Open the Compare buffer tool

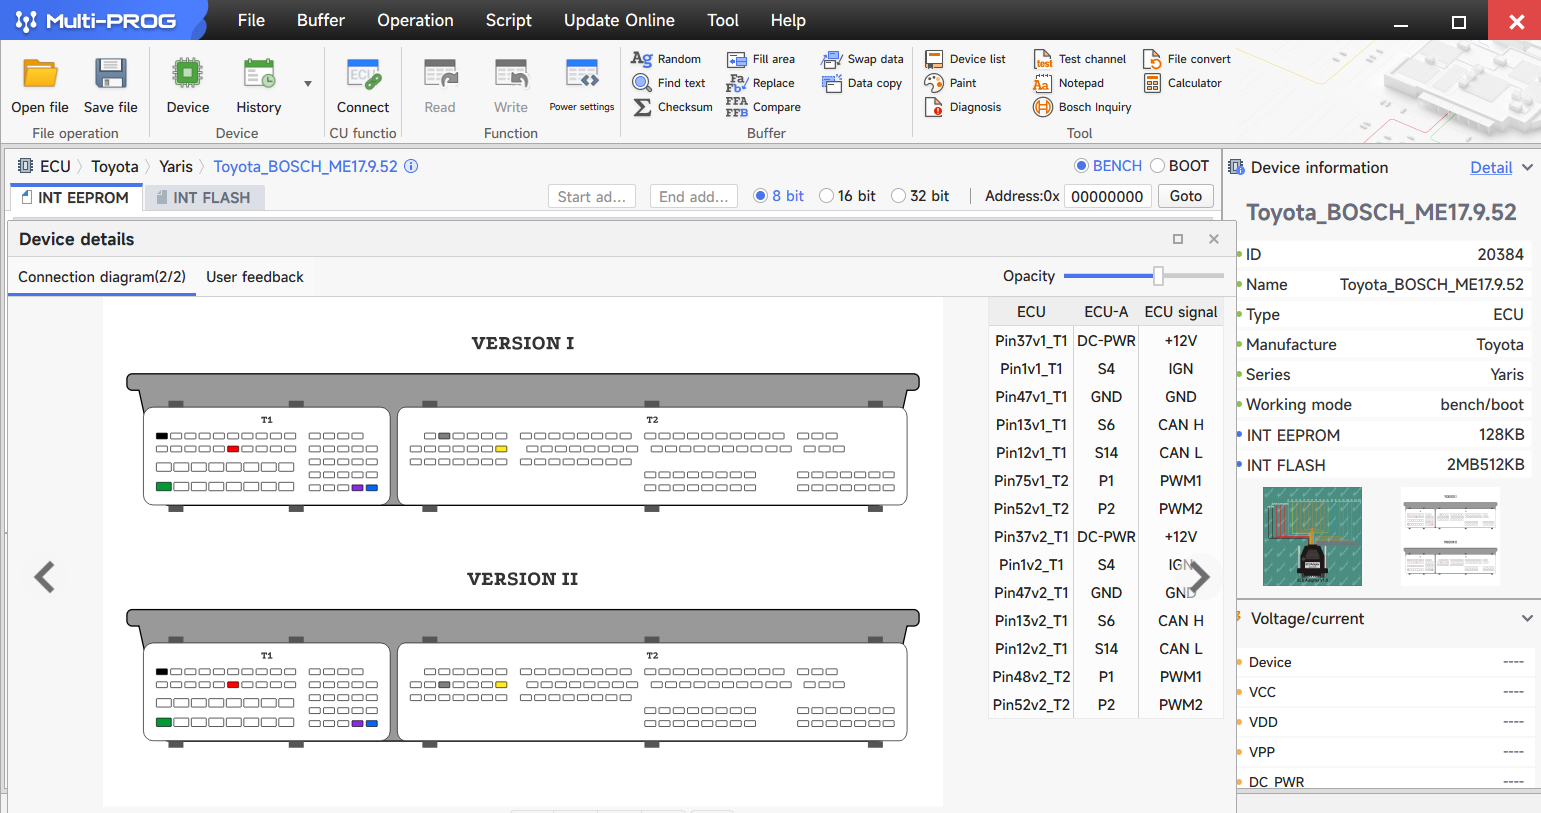tap(764, 107)
